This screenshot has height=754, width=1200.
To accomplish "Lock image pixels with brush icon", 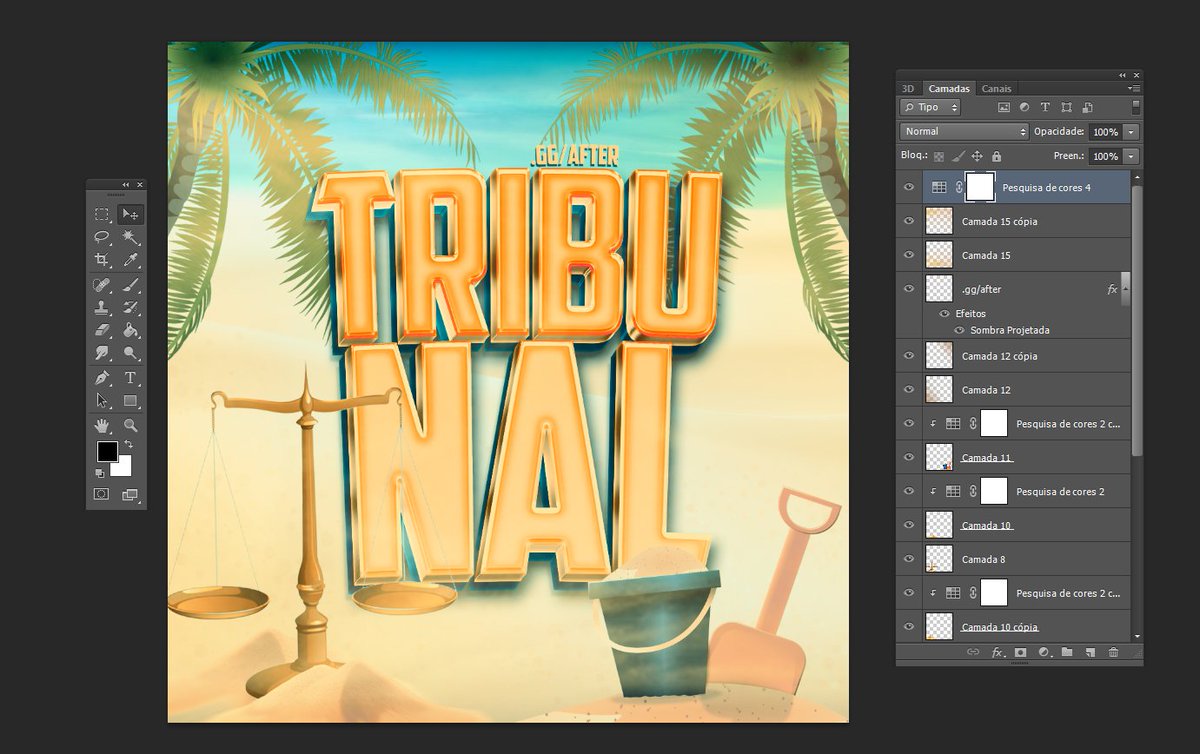I will (x=958, y=157).
